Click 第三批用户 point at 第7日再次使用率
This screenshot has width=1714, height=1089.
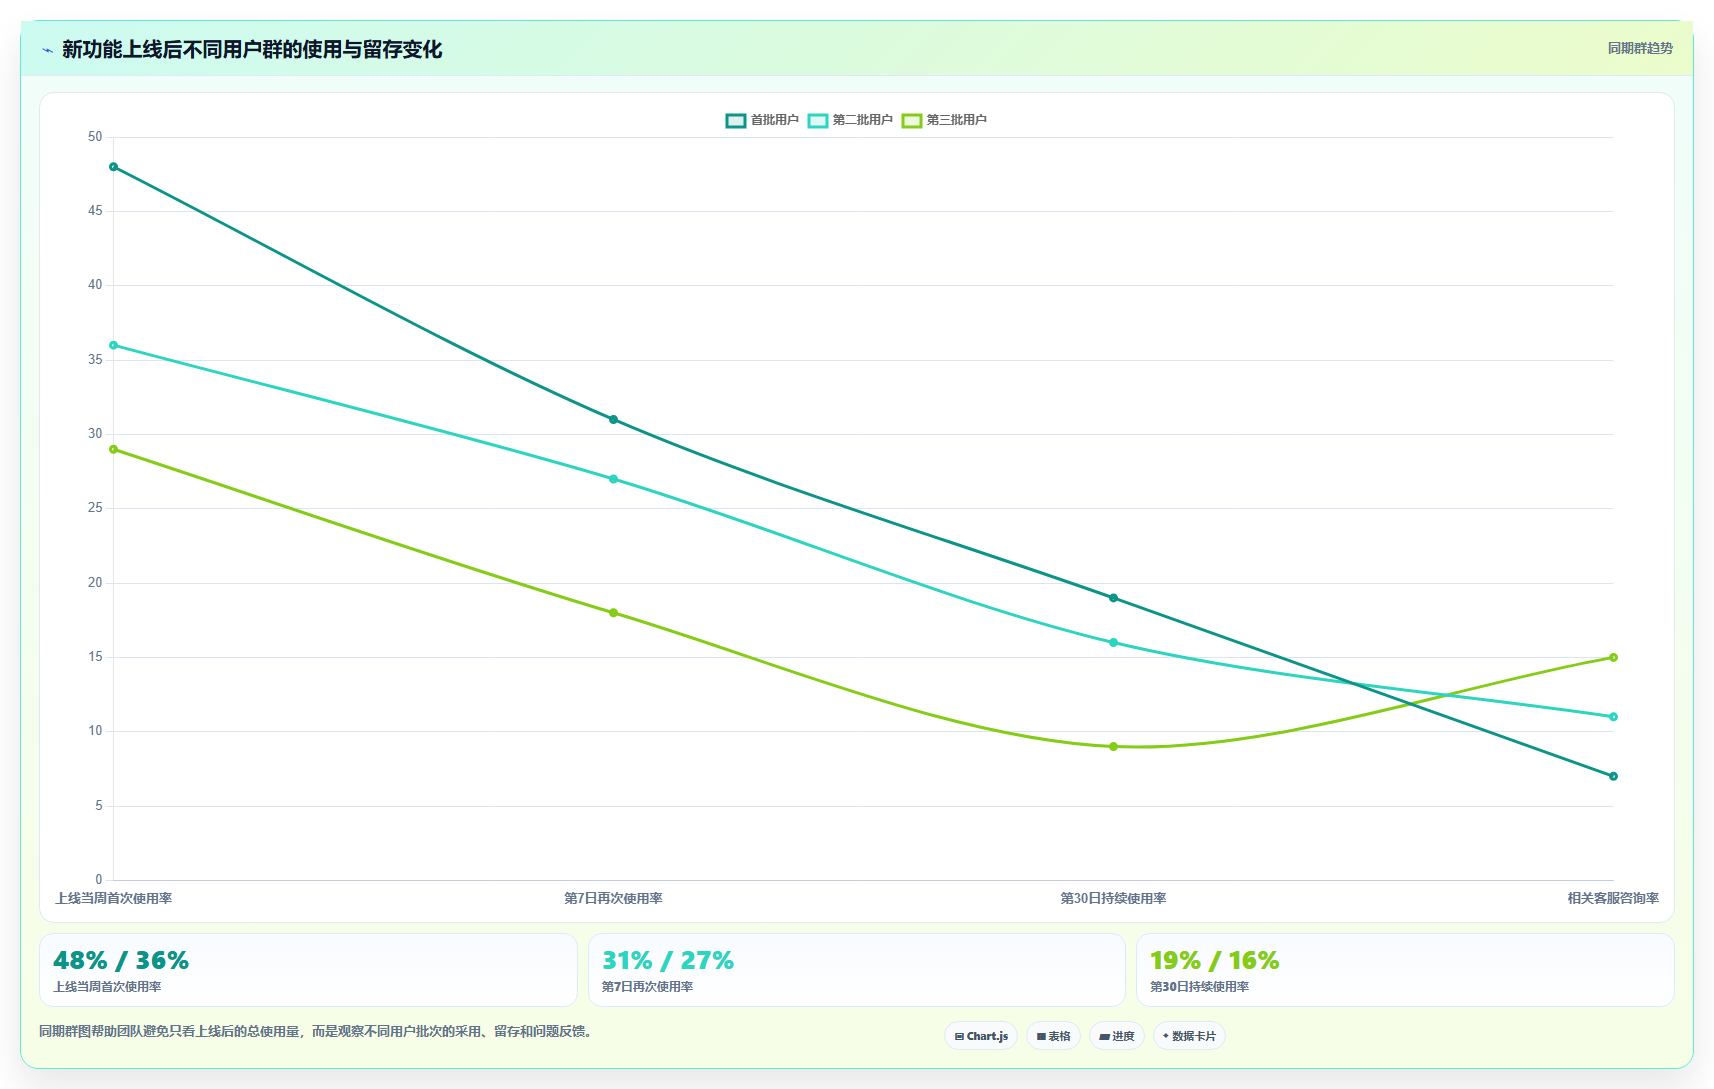coord(613,613)
